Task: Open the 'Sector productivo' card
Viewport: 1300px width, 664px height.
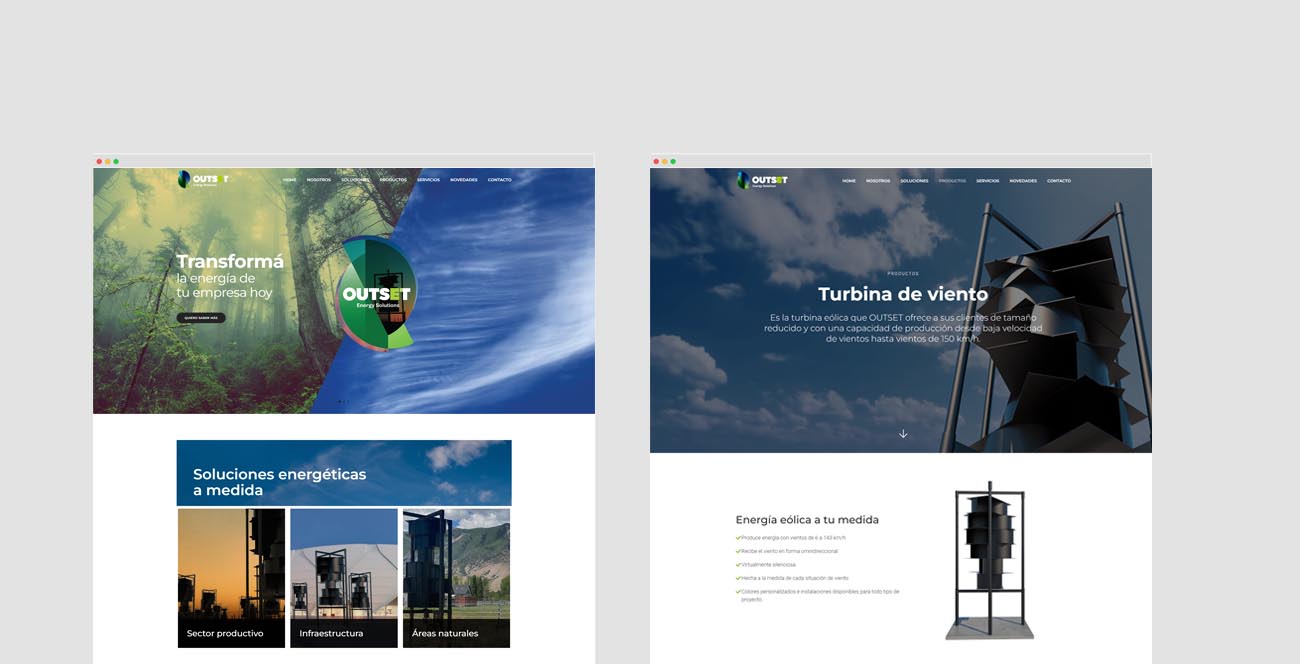Action: 231,578
